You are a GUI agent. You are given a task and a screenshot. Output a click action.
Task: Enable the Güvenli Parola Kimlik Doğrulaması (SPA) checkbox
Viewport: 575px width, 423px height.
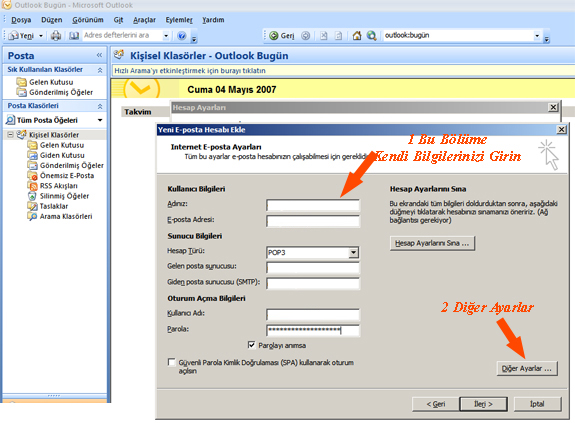(x=171, y=362)
